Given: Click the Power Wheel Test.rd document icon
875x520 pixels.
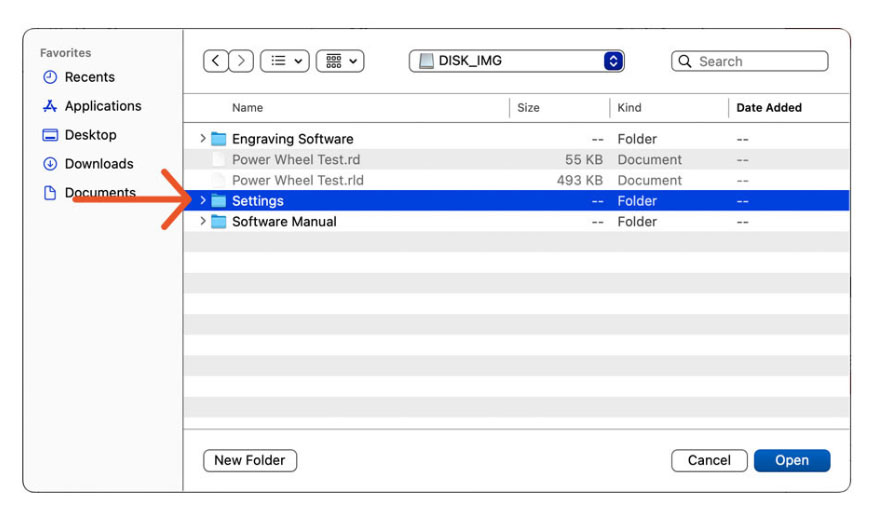Looking at the screenshot, I should pyautogui.click(x=219, y=160).
